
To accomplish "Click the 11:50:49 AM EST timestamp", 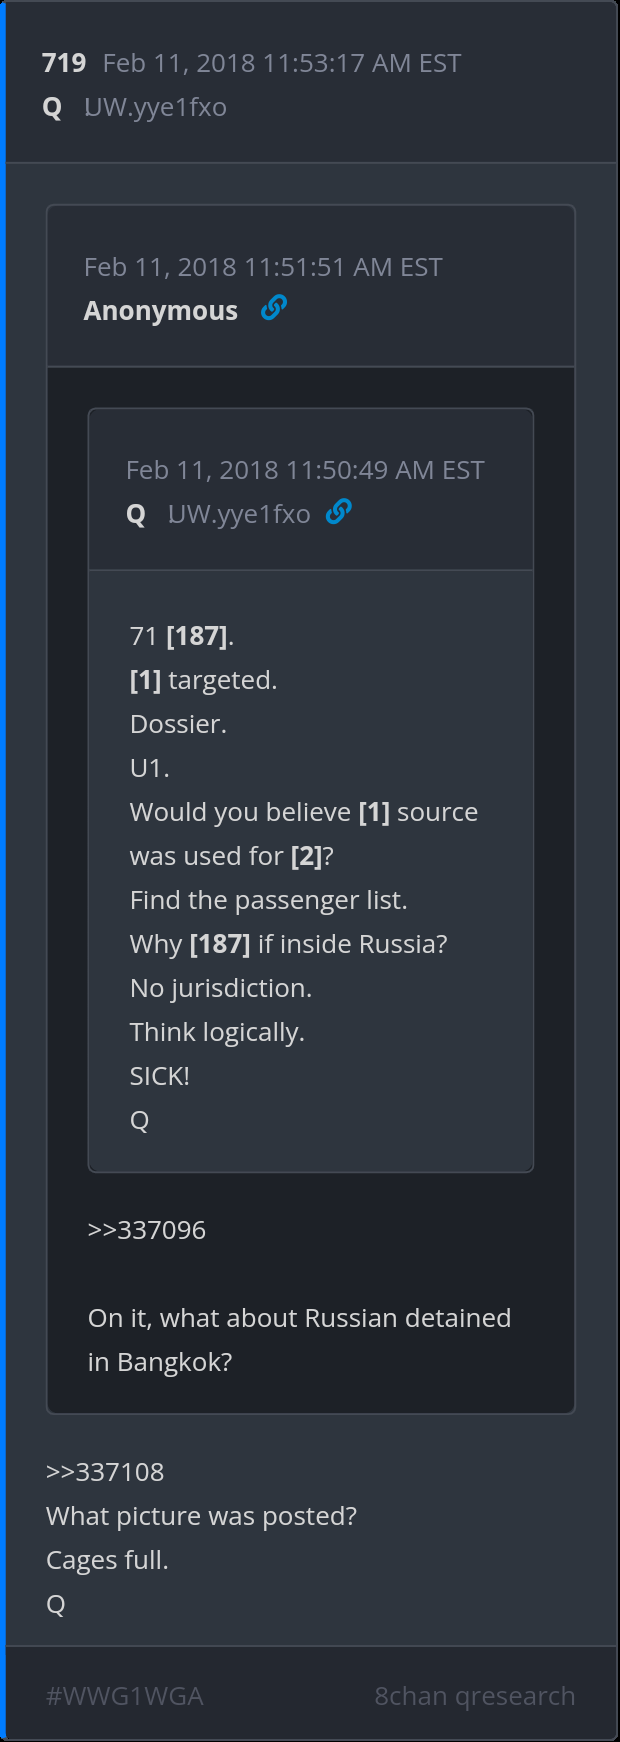I will 305,470.
